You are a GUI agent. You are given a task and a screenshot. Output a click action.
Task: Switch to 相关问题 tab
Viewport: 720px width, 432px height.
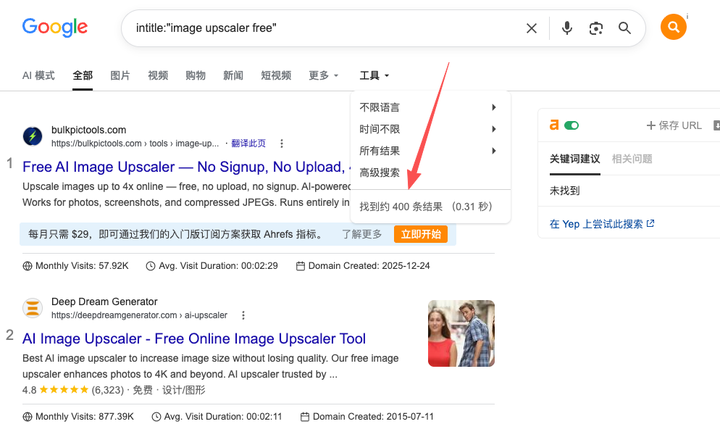pyautogui.click(x=632, y=159)
